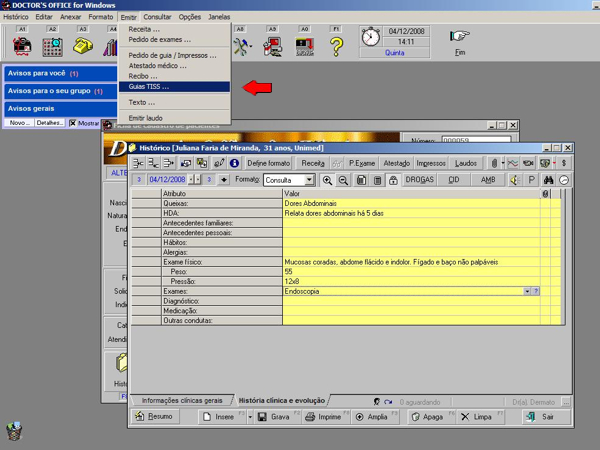Viewport: 600px width, 450px height.
Task: Click the recycle bin icon on desktop
Action: coord(13,432)
